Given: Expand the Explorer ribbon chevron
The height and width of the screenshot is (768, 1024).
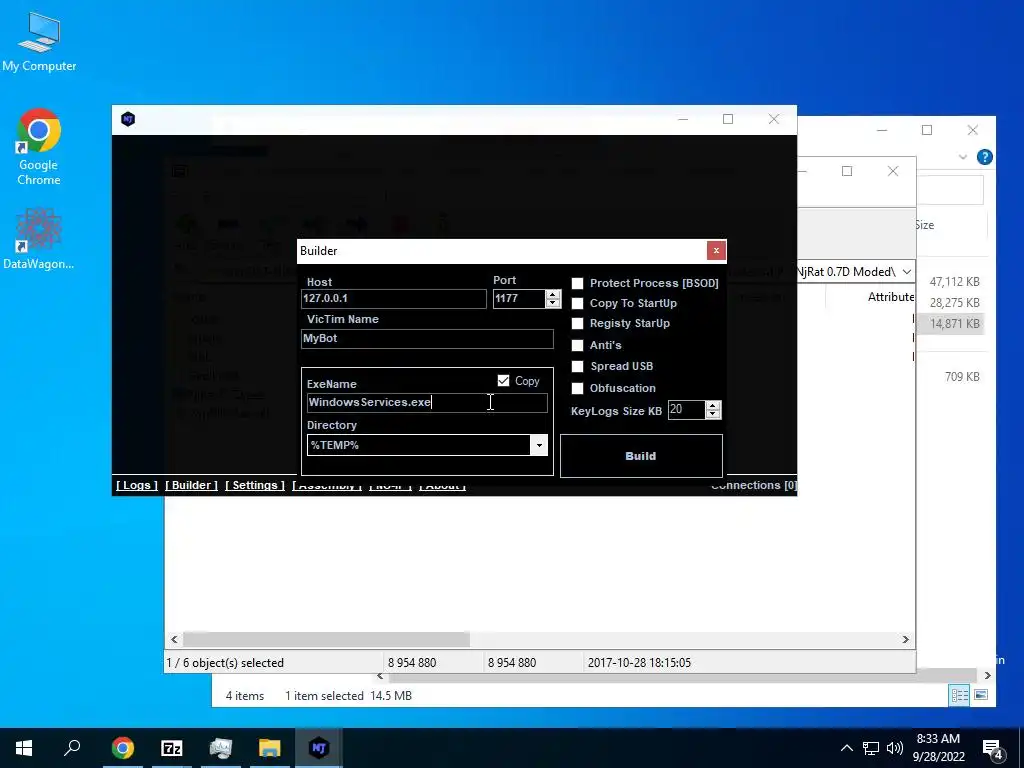Looking at the screenshot, I should click(963, 157).
